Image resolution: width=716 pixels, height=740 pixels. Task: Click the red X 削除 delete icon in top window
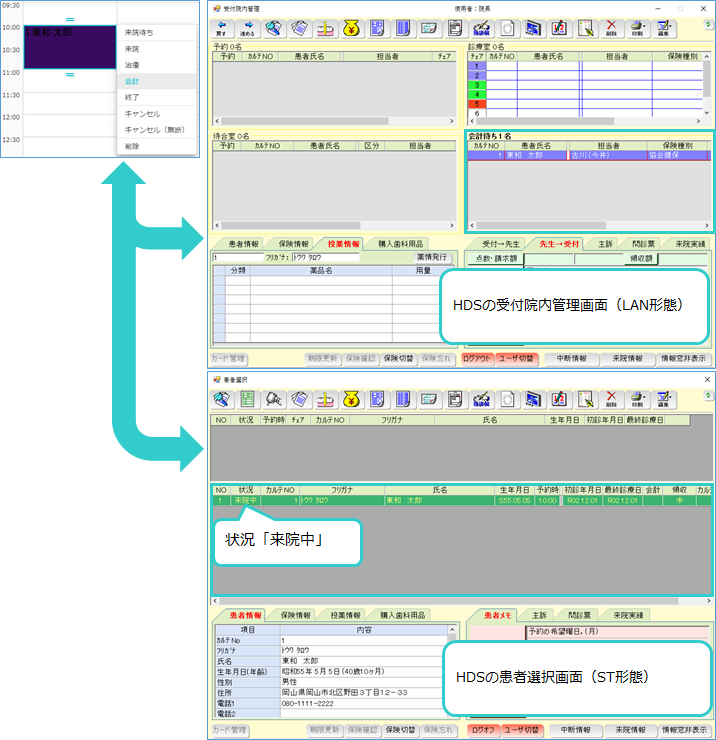pyautogui.click(x=612, y=29)
